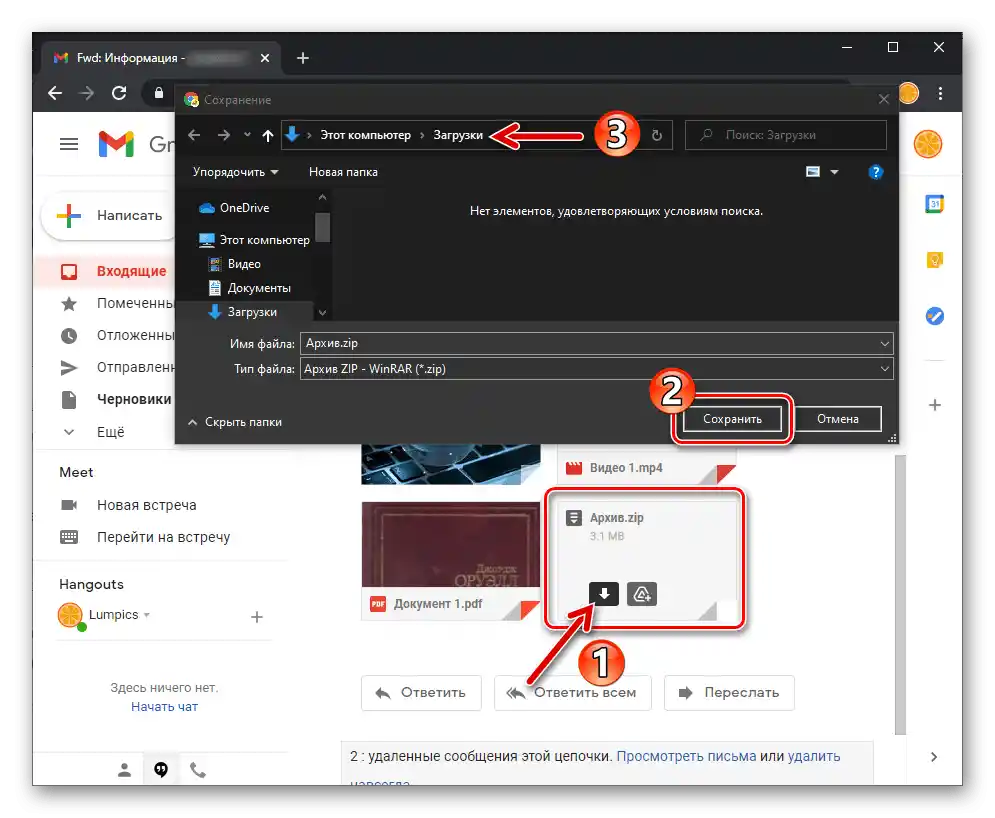Open the Google account avatar in Gmail

click(928, 144)
